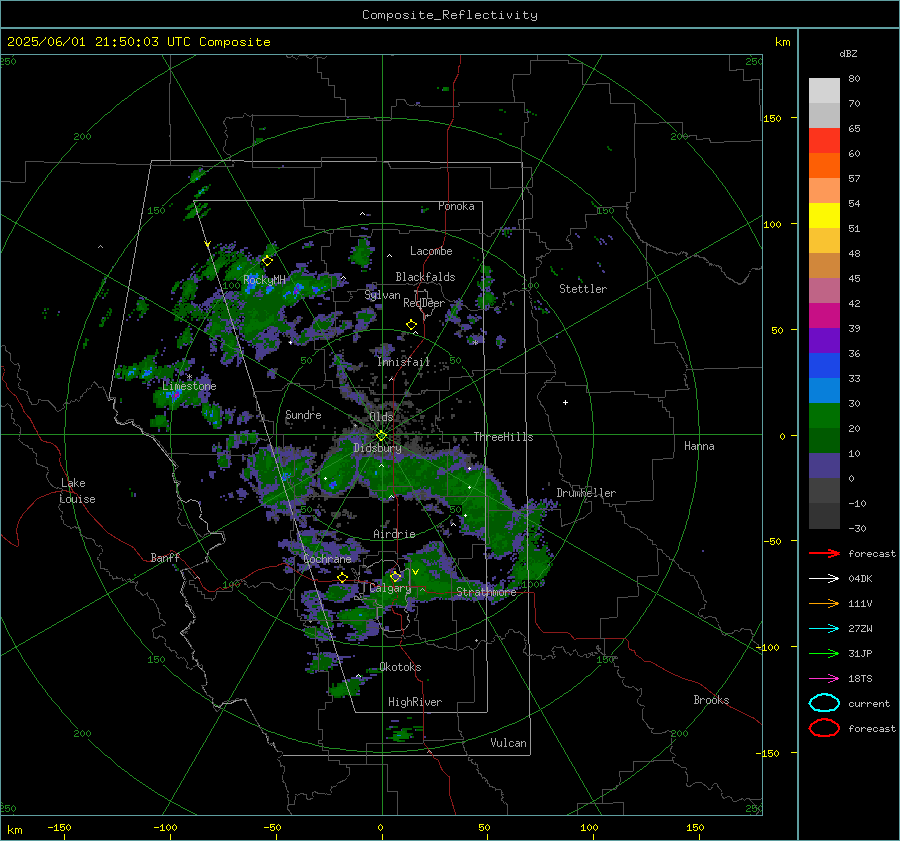This screenshot has width=900, height=841.
Task: Click the Didsbury label
Action: tap(377, 448)
